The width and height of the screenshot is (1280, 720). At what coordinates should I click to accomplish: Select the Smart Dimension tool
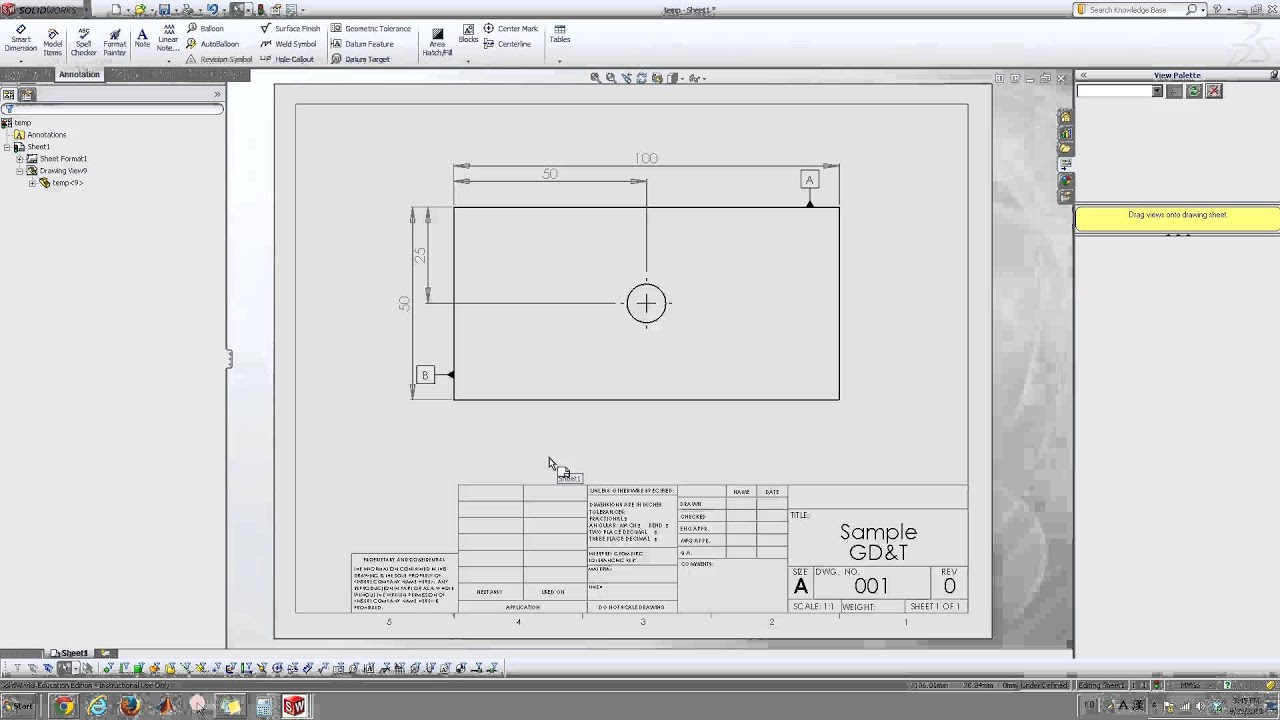(x=20, y=40)
